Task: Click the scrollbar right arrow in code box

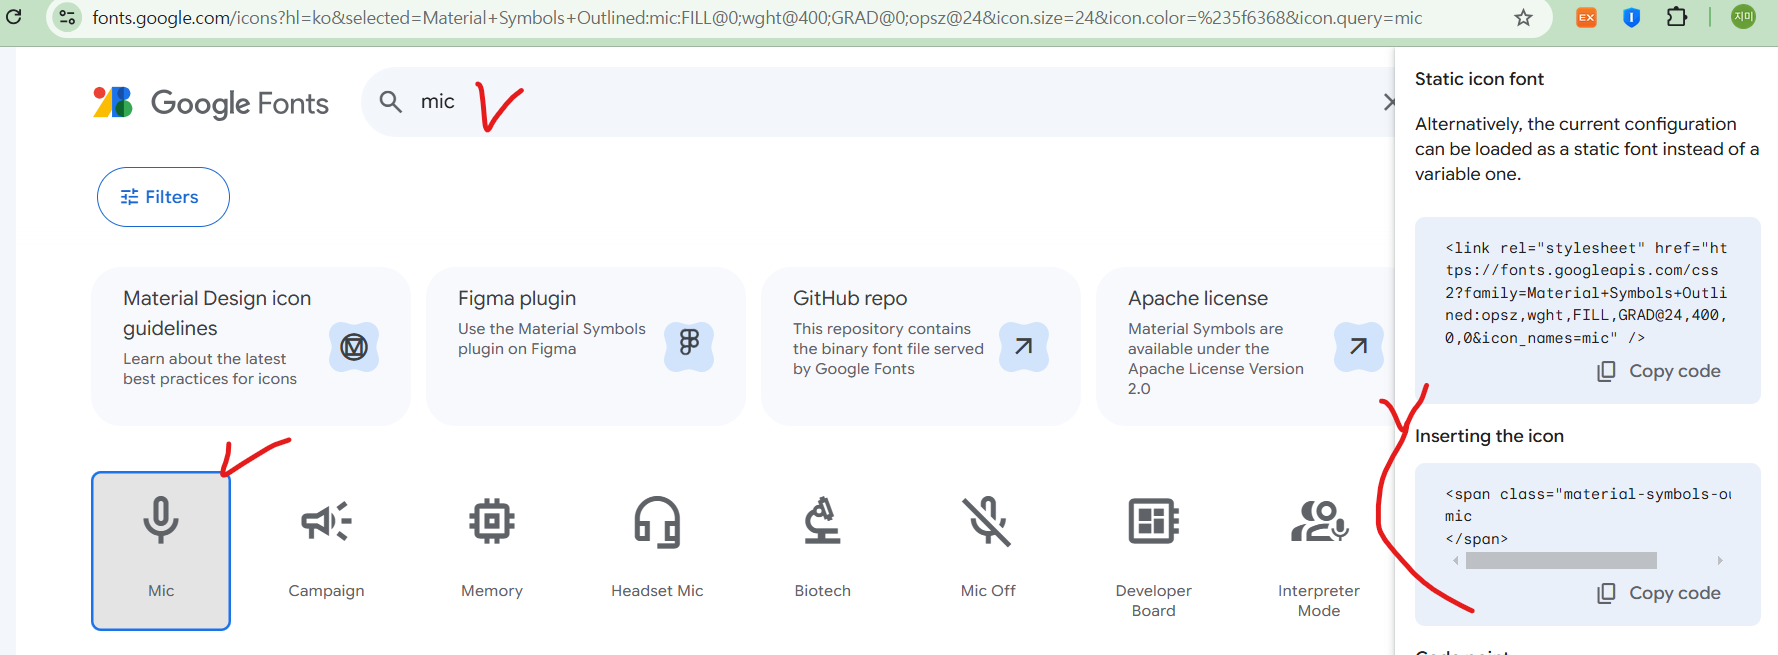Action: (1720, 561)
